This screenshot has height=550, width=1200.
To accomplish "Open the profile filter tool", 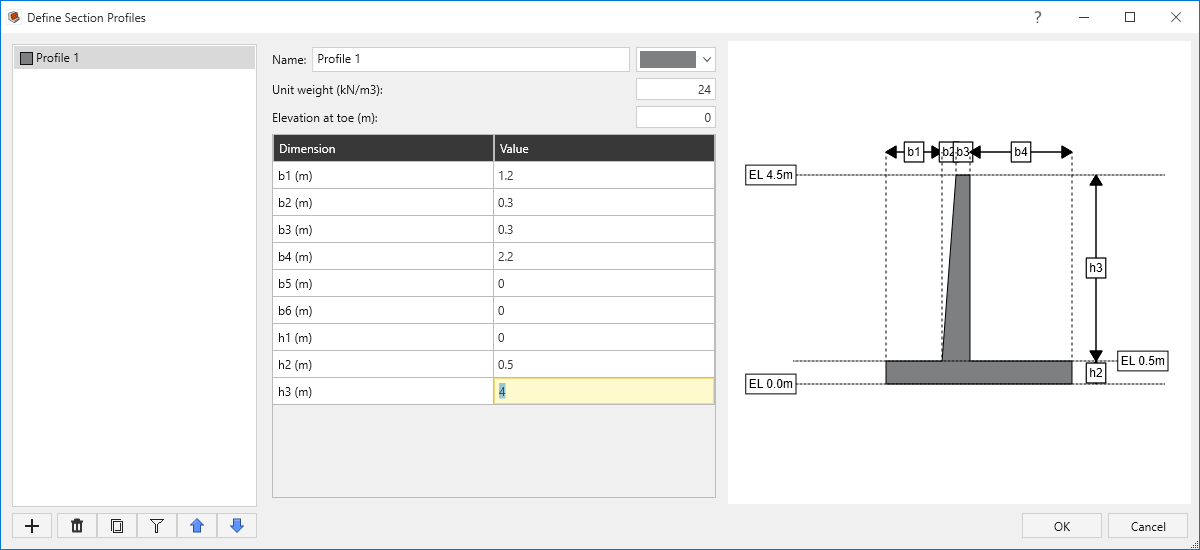I will (157, 526).
